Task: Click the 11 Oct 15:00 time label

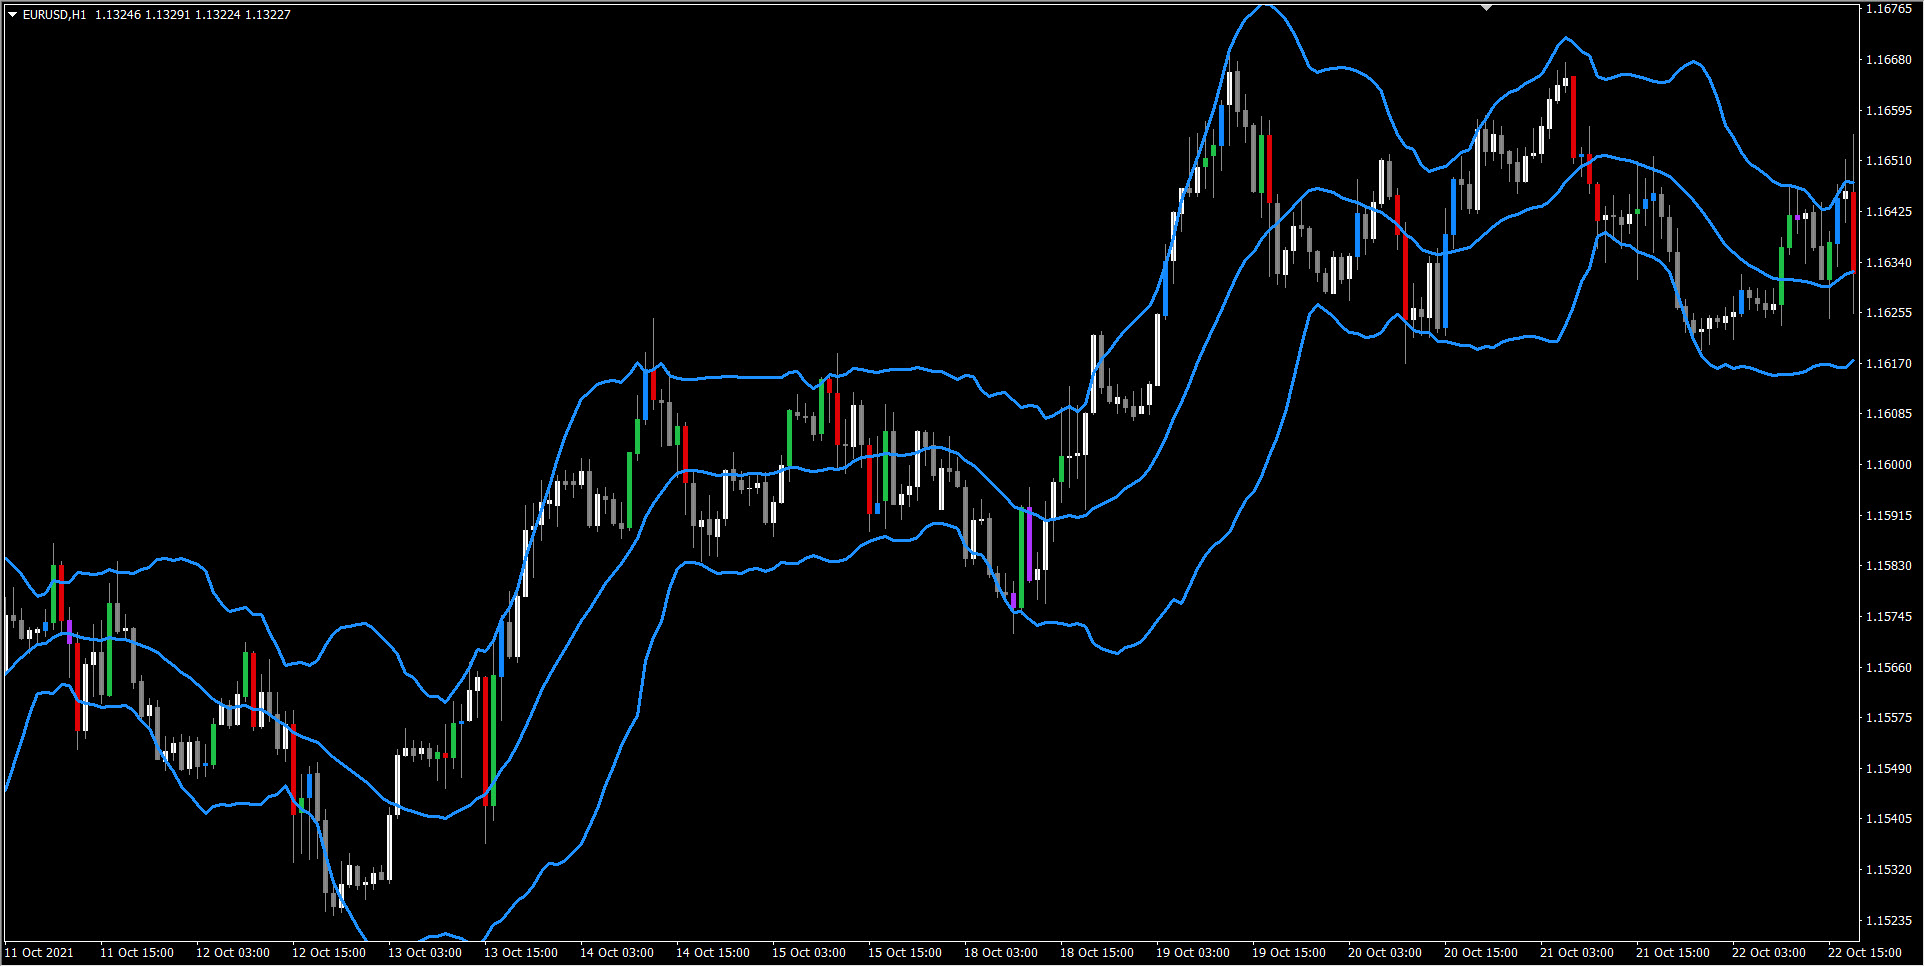Action: click(137, 953)
